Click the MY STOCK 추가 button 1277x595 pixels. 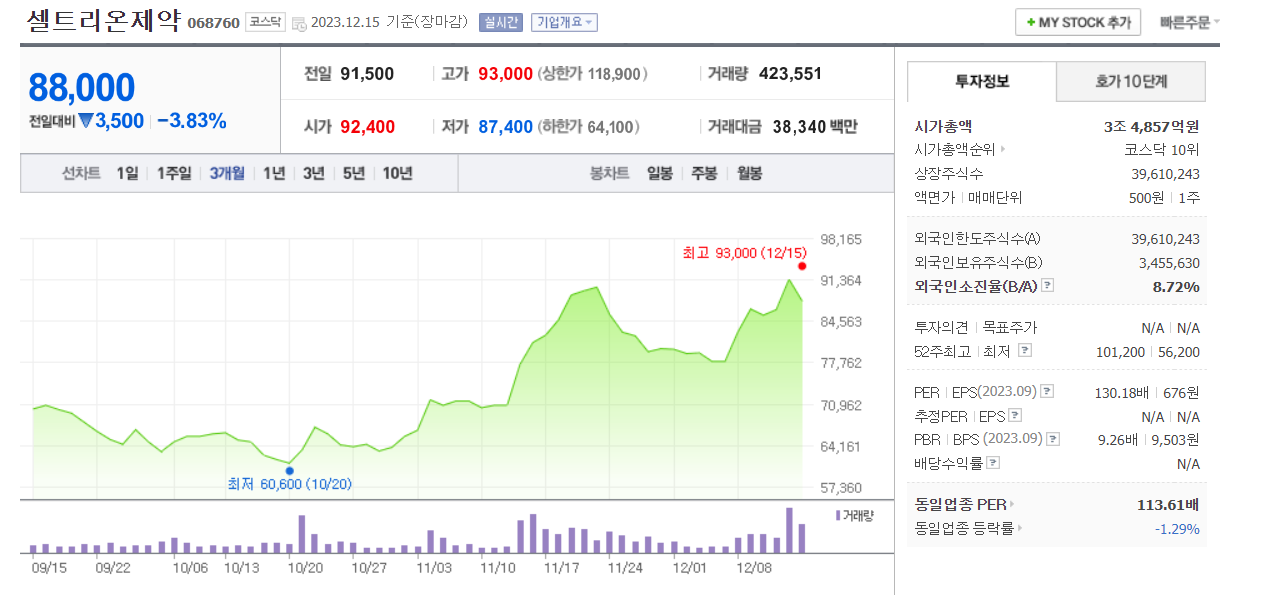point(1079,22)
